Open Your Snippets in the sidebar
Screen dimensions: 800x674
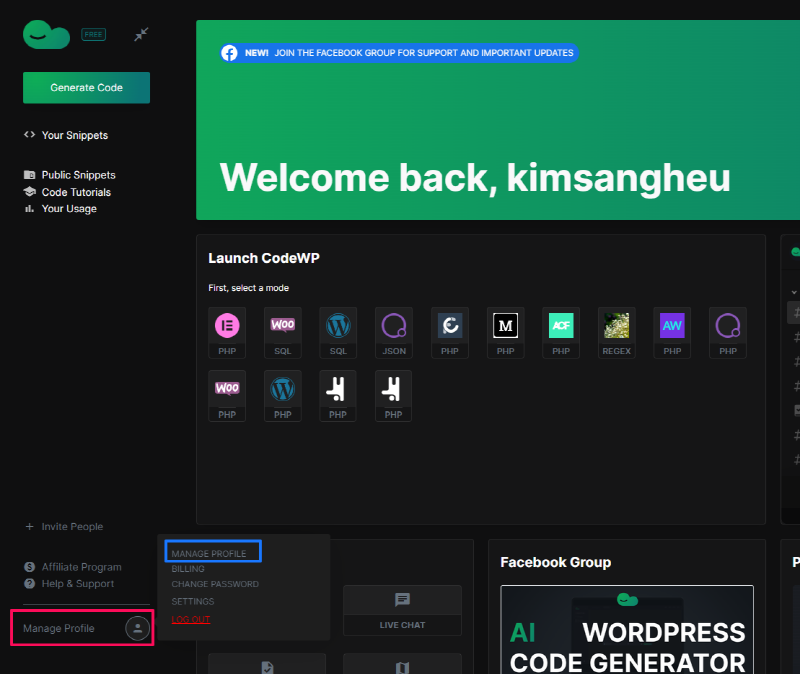[74, 135]
